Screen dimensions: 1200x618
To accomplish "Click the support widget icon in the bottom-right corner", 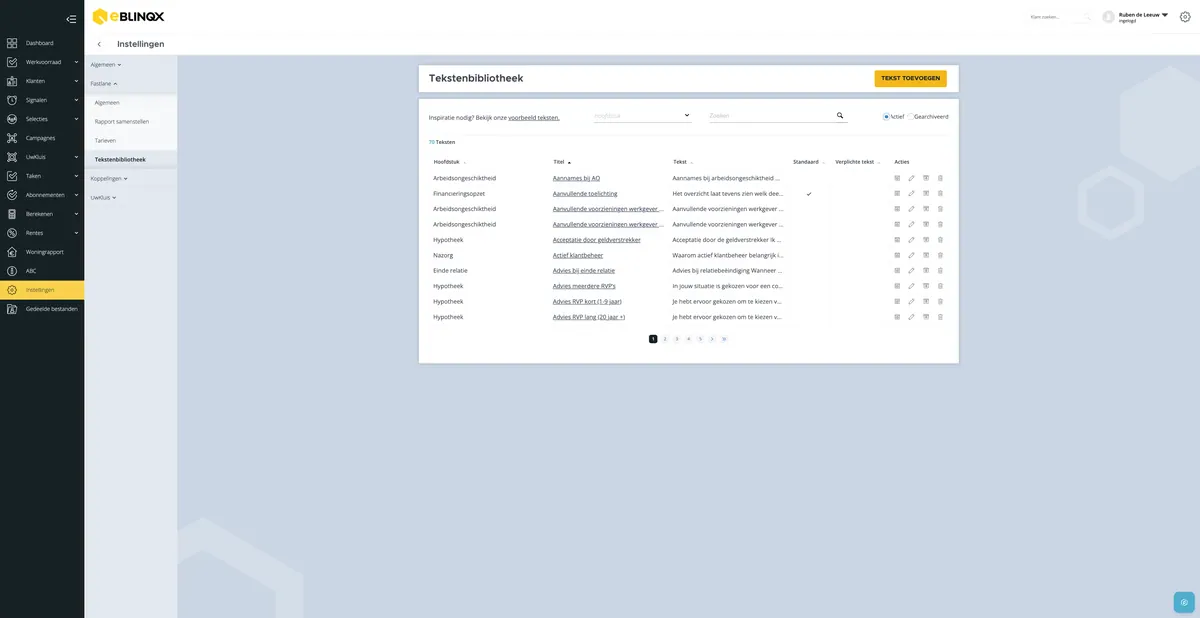I will [1184, 602].
